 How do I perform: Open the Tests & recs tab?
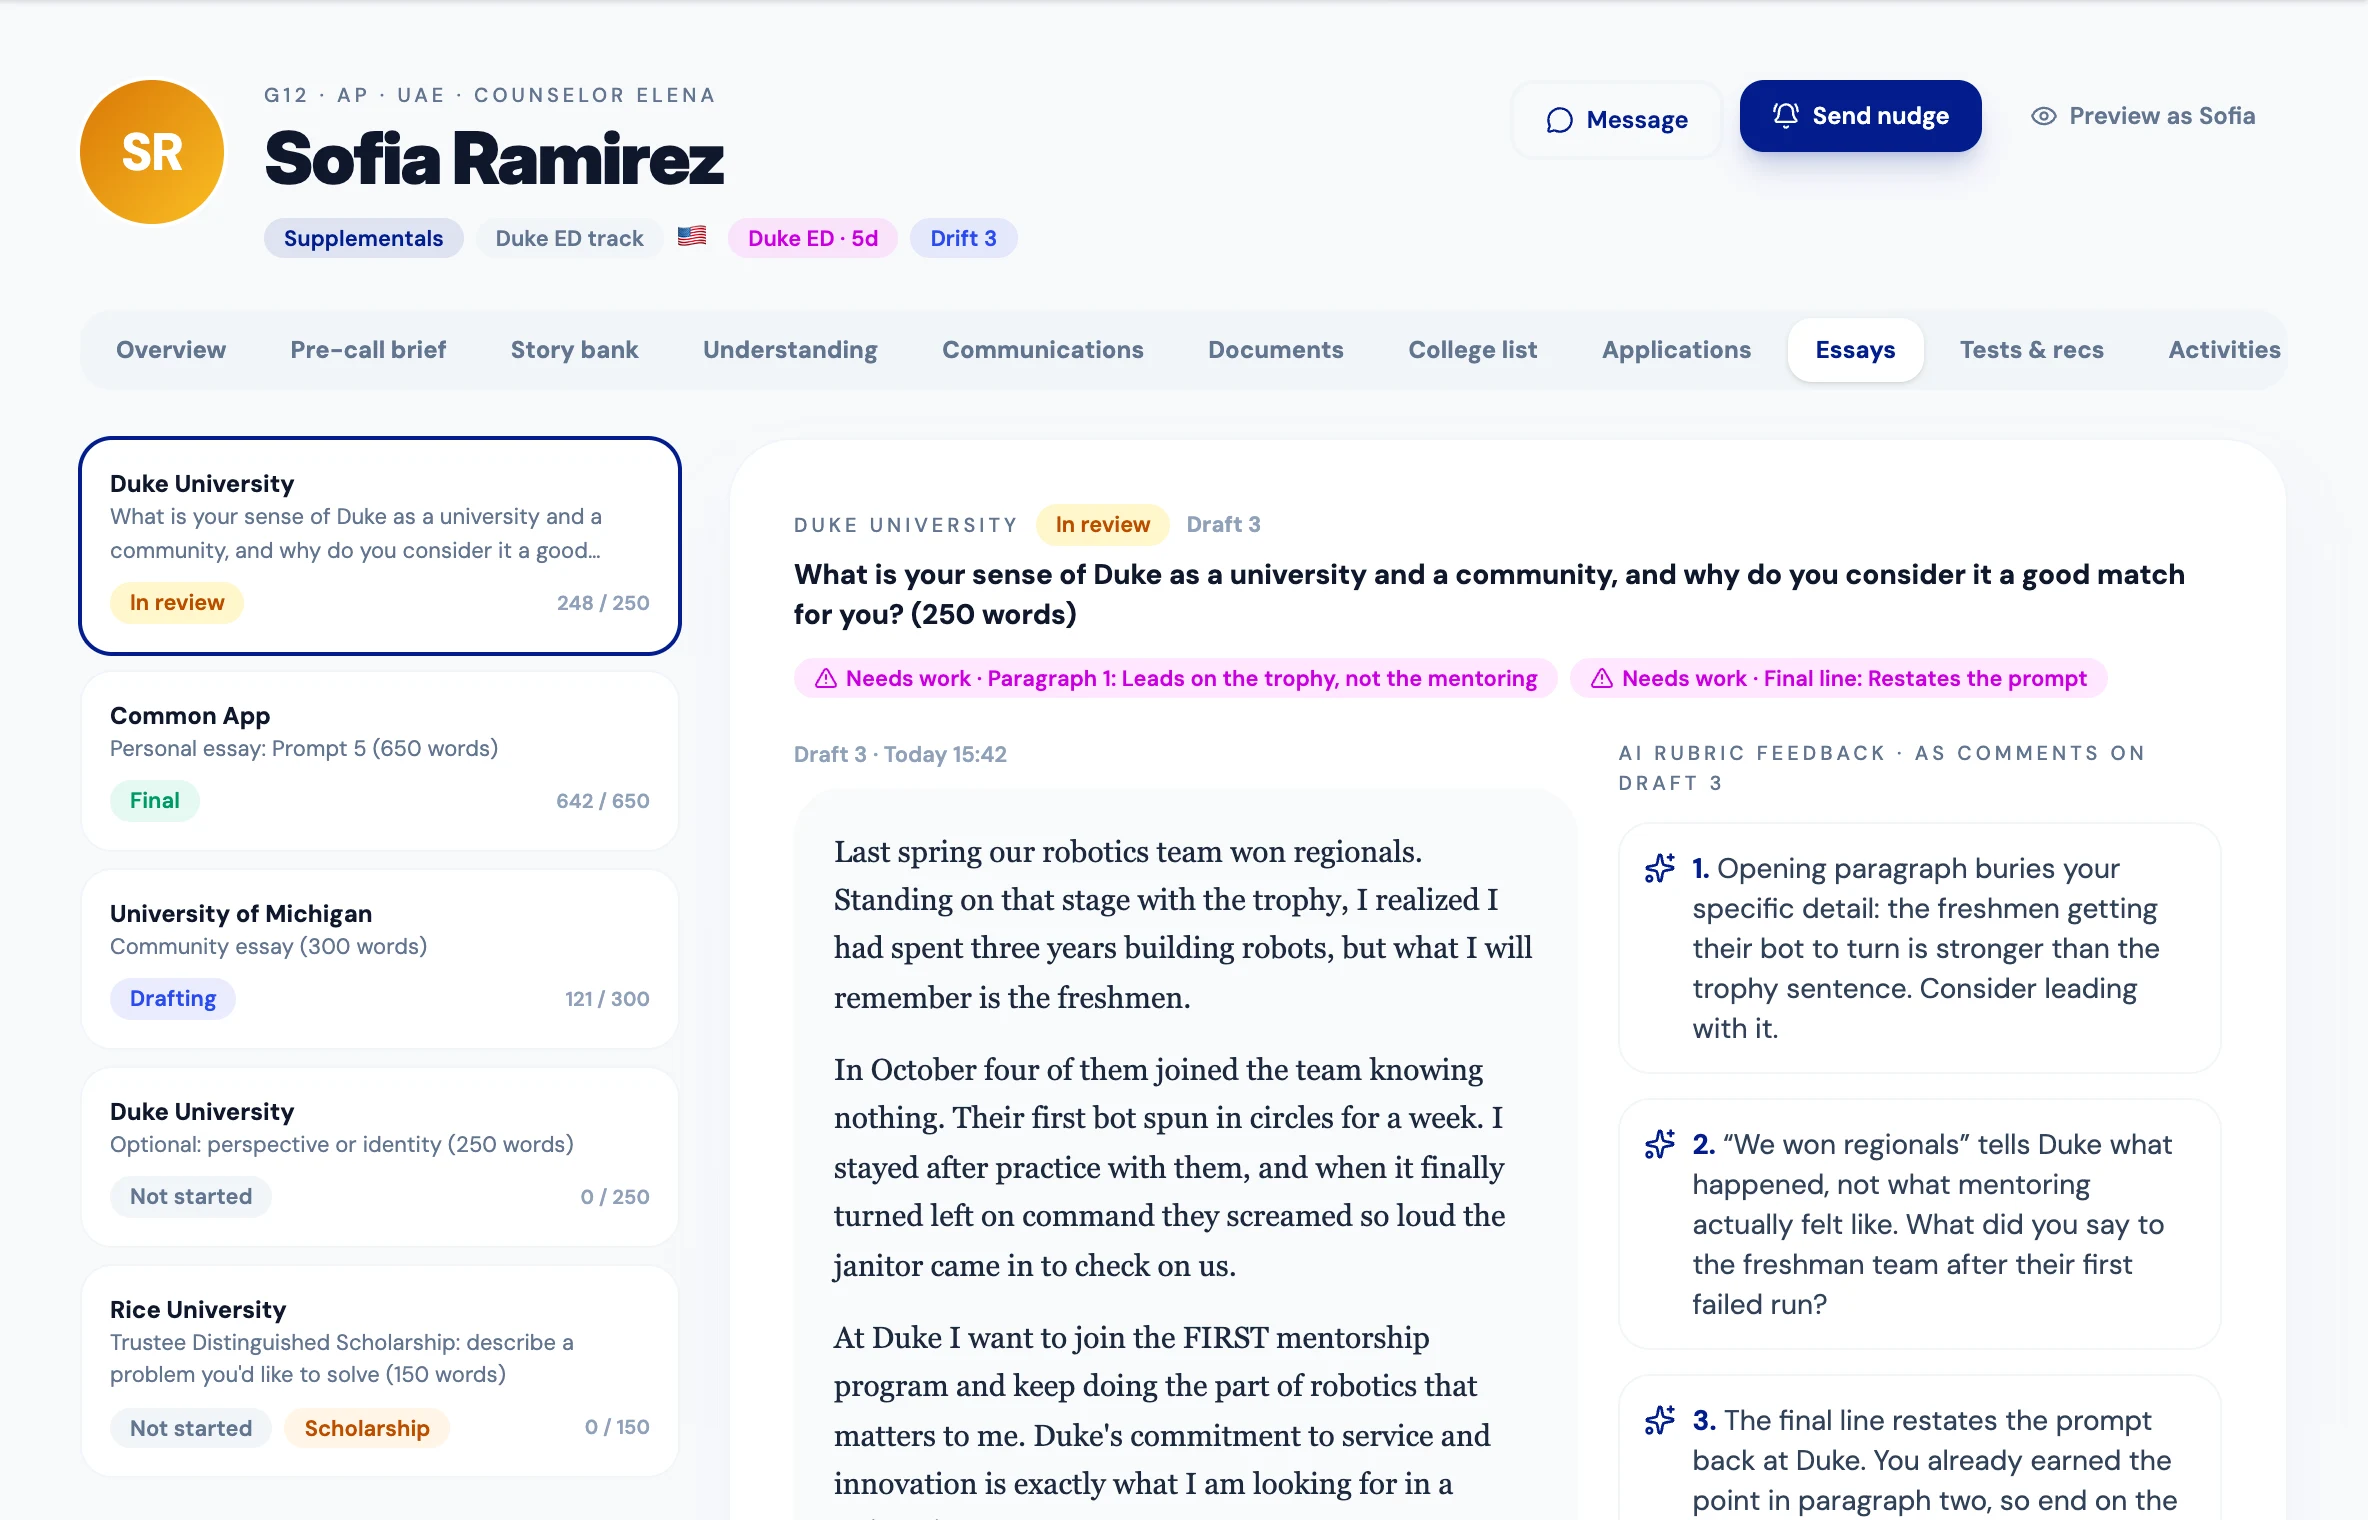click(x=2031, y=350)
